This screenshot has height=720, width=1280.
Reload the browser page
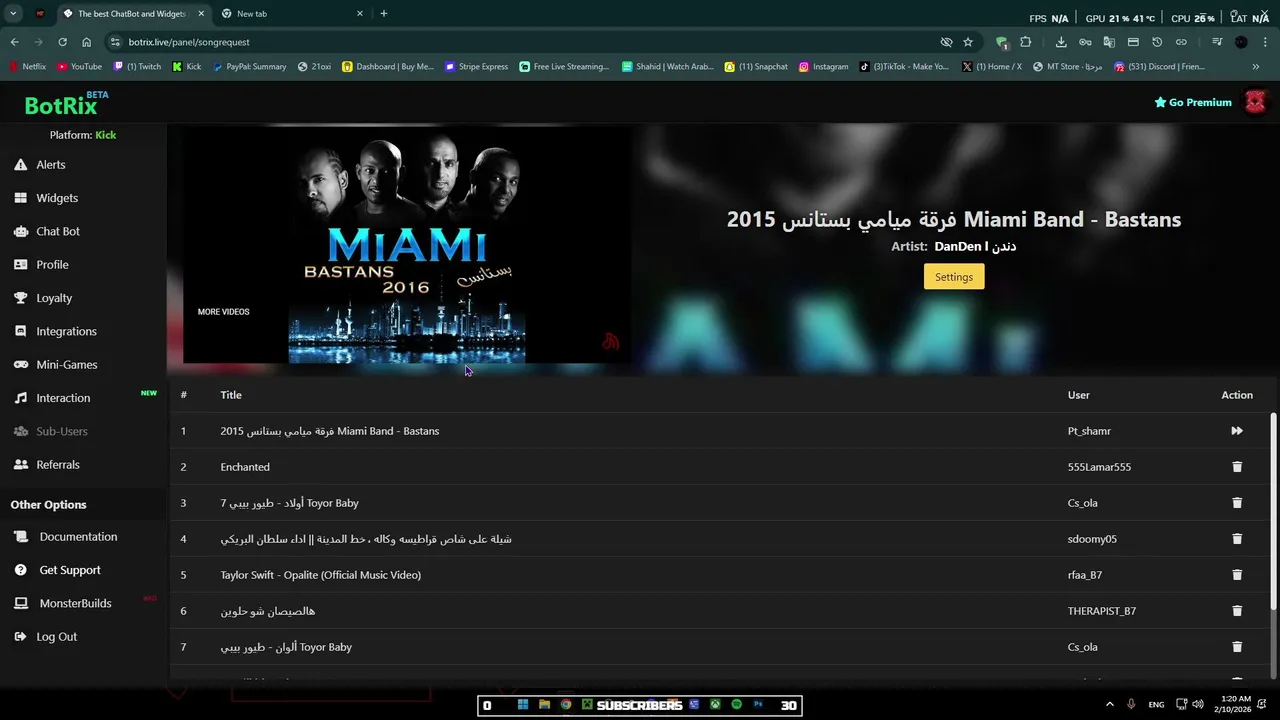click(x=62, y=42)
